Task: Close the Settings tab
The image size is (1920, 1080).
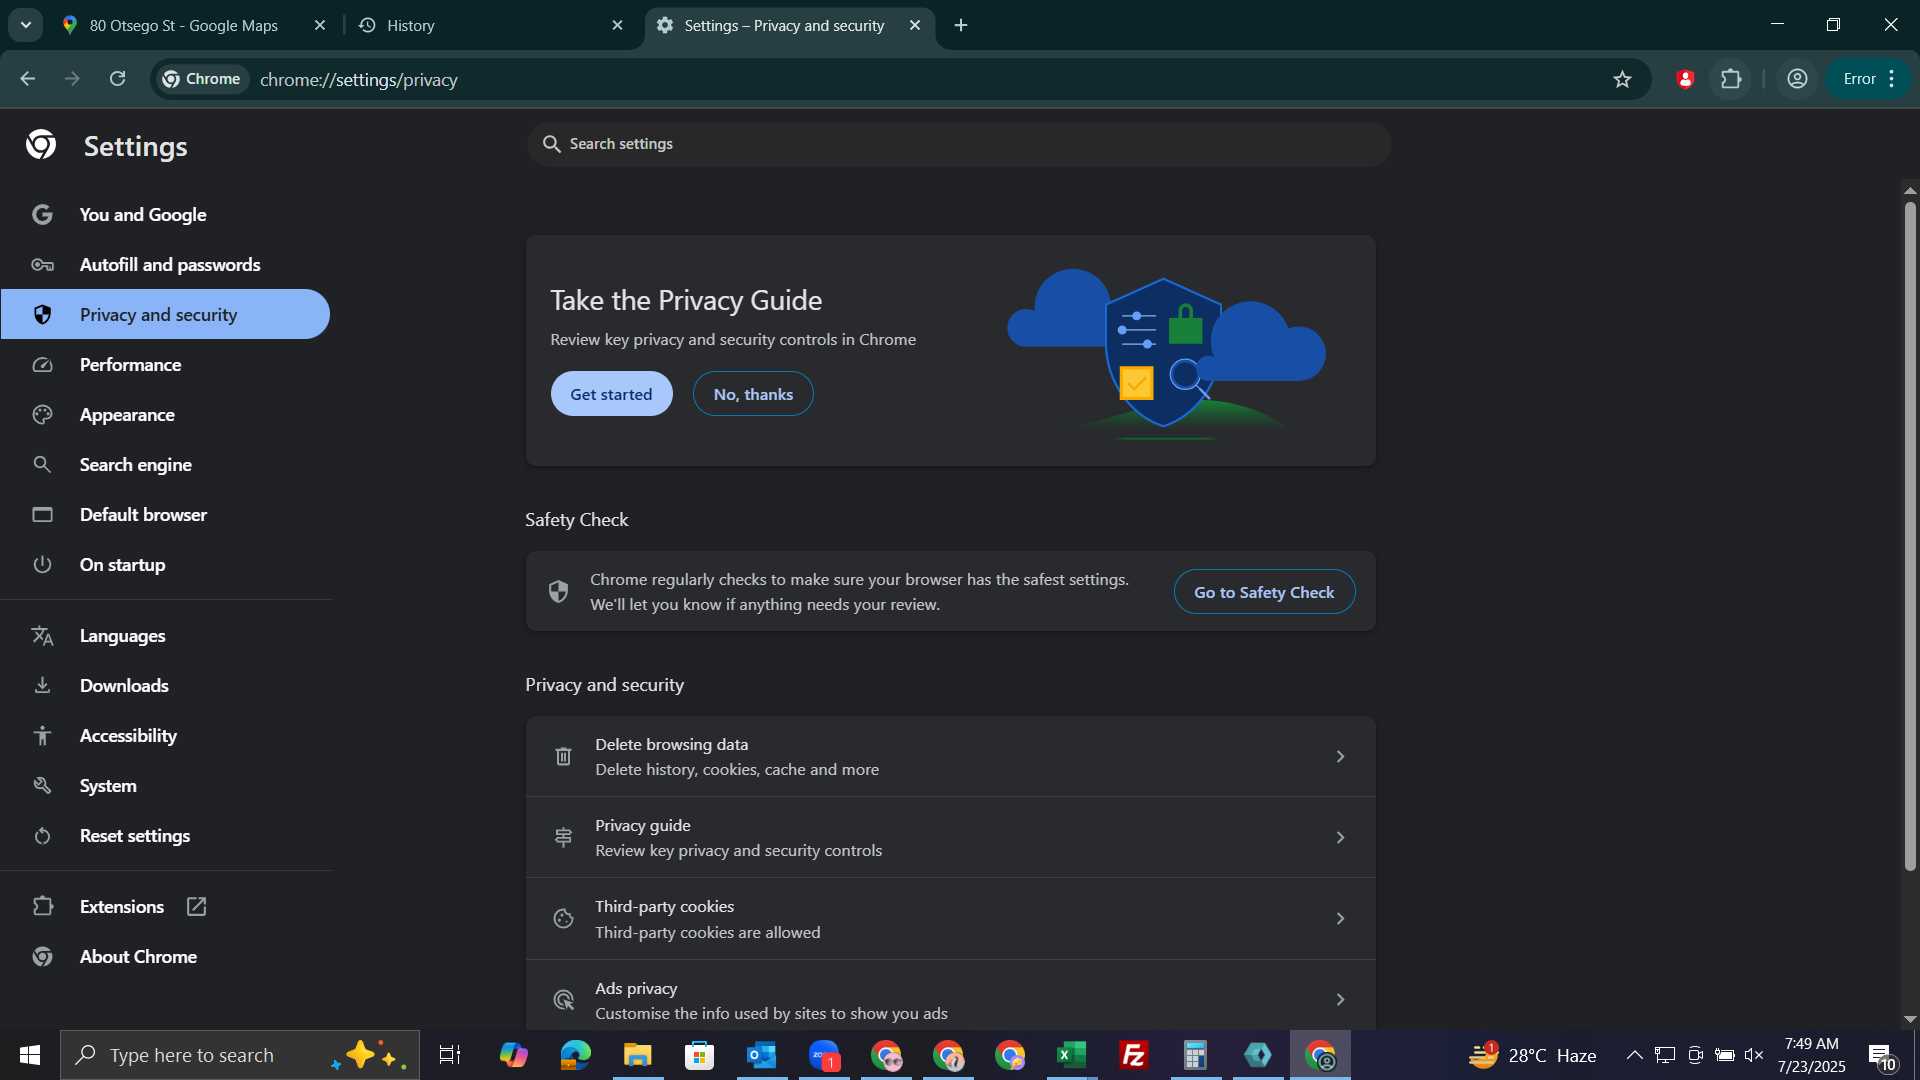Action: point(915,25)
